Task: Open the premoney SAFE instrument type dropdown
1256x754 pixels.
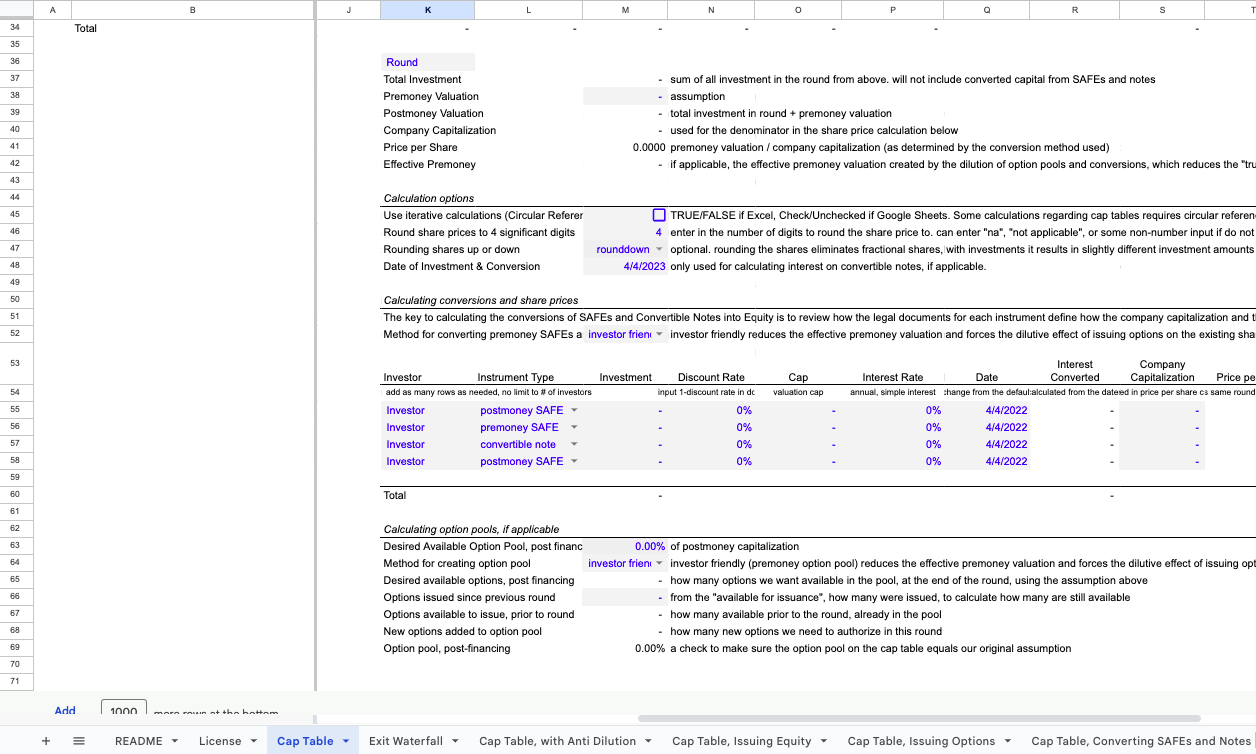Action: pos(574,427)
